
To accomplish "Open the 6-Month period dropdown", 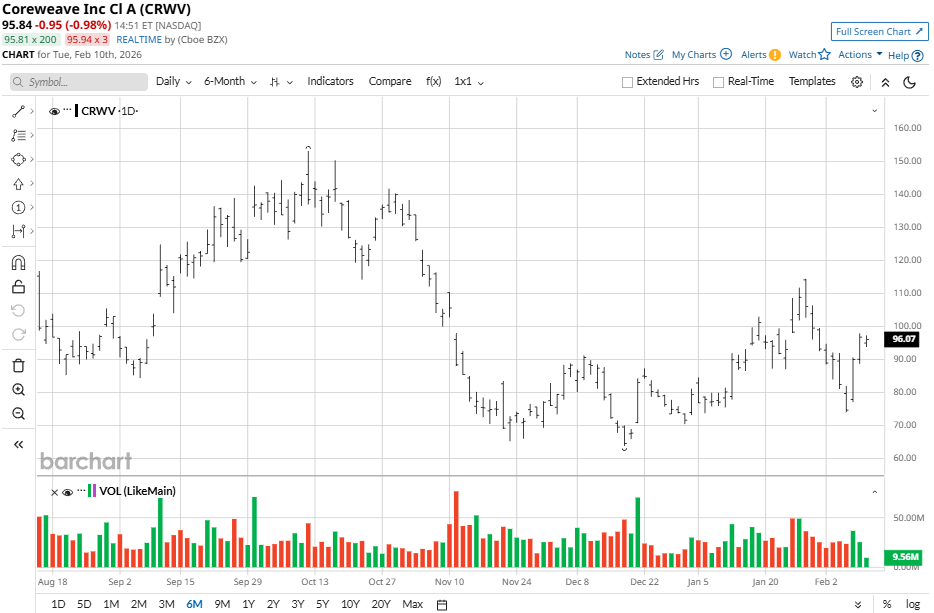I will 231,82.
